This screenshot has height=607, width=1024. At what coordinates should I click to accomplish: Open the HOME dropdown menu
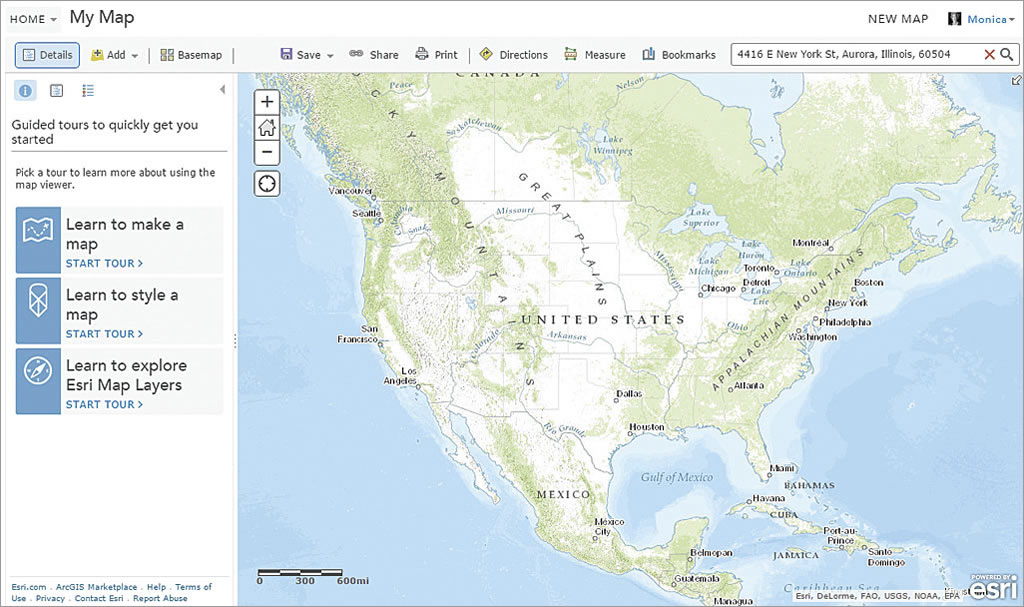coord(33,20)
